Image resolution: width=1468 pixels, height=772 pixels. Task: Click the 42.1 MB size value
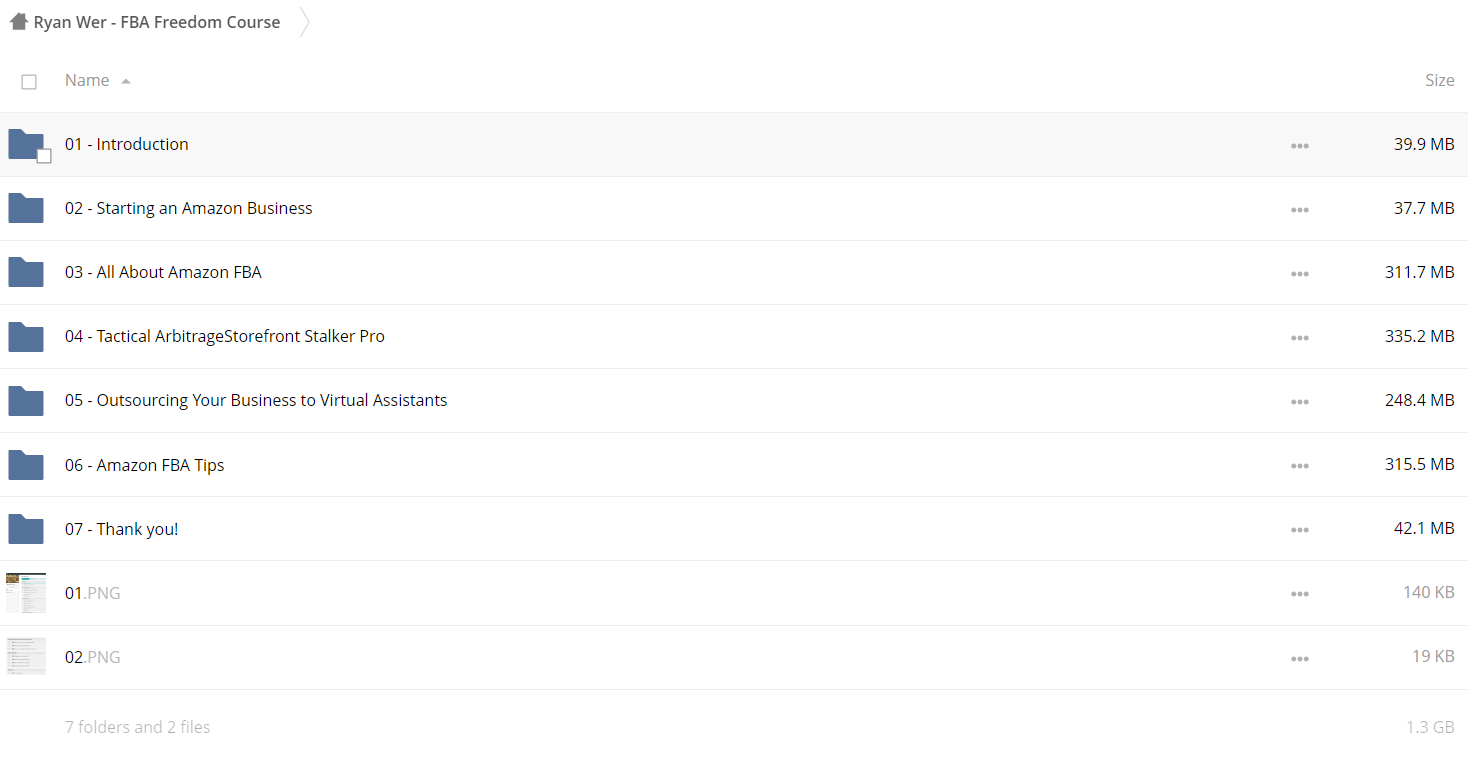click(1424, 528)
